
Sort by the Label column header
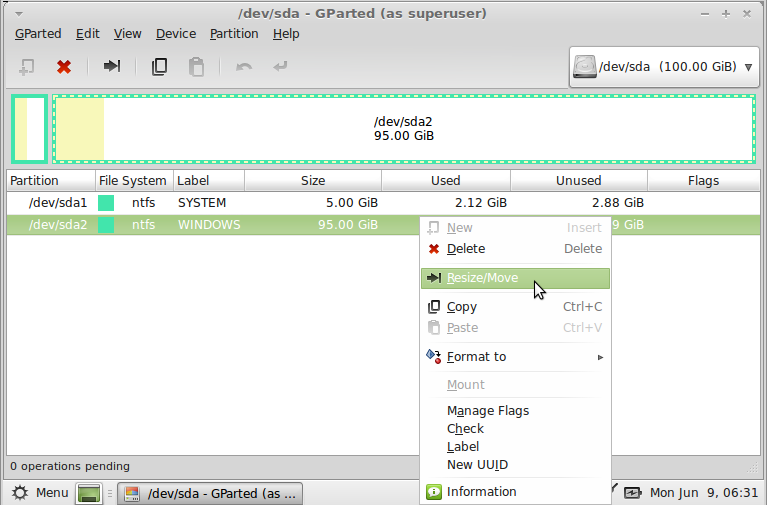(209, 181)
